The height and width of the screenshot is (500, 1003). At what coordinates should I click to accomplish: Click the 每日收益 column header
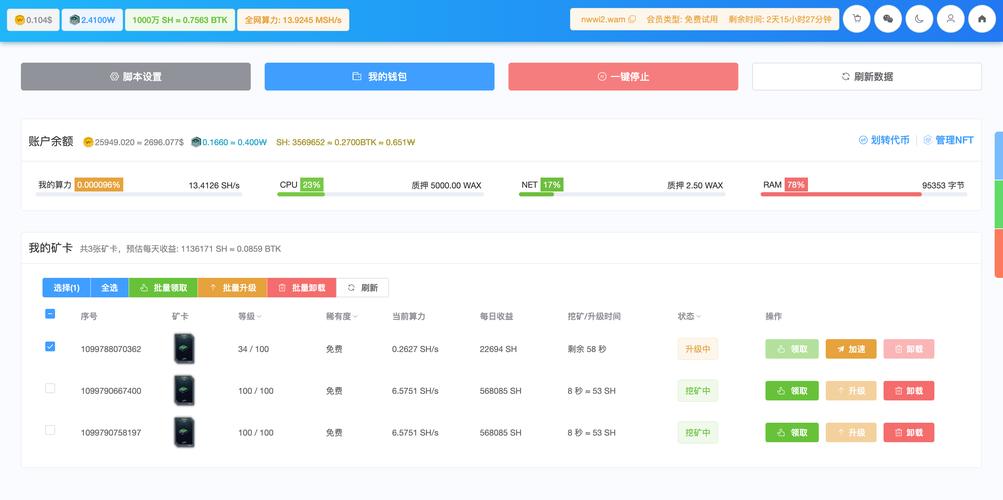[496, 316]
